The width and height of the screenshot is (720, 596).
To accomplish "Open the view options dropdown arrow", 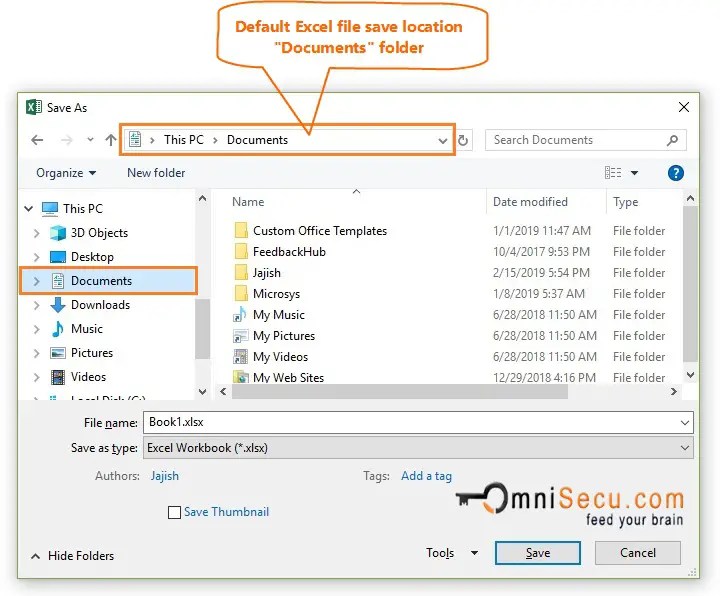I will (x=635, y=173).
